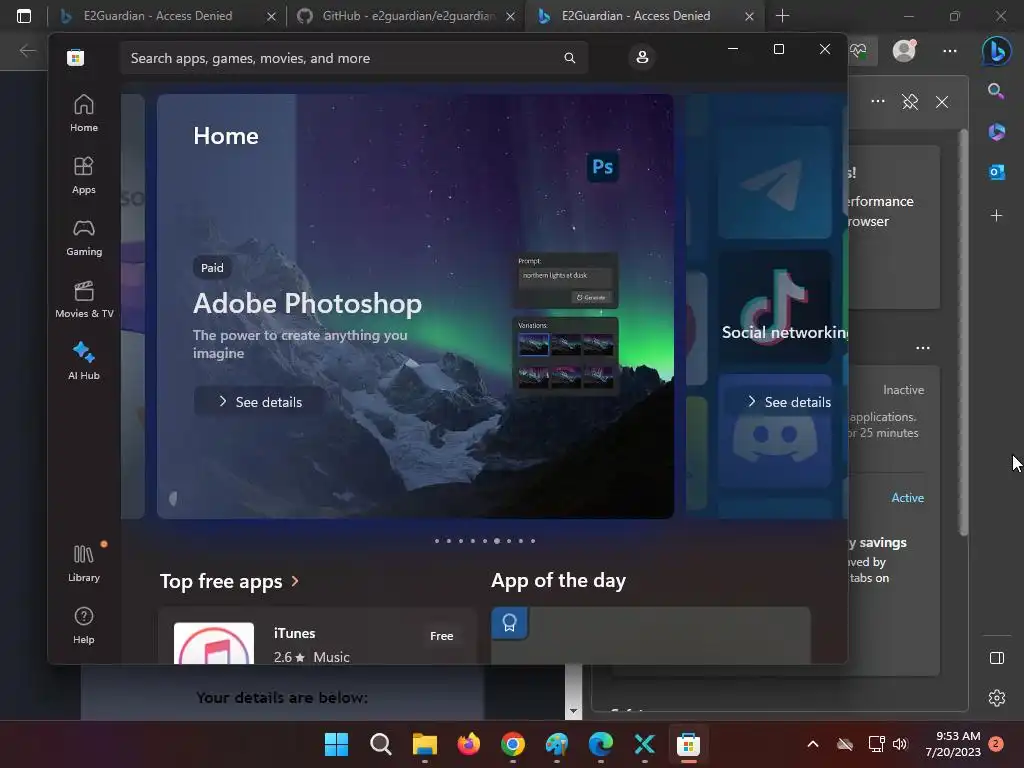Click scroll down arrow on webpage
The image size is (1024, 768).
tap(573, 711)
